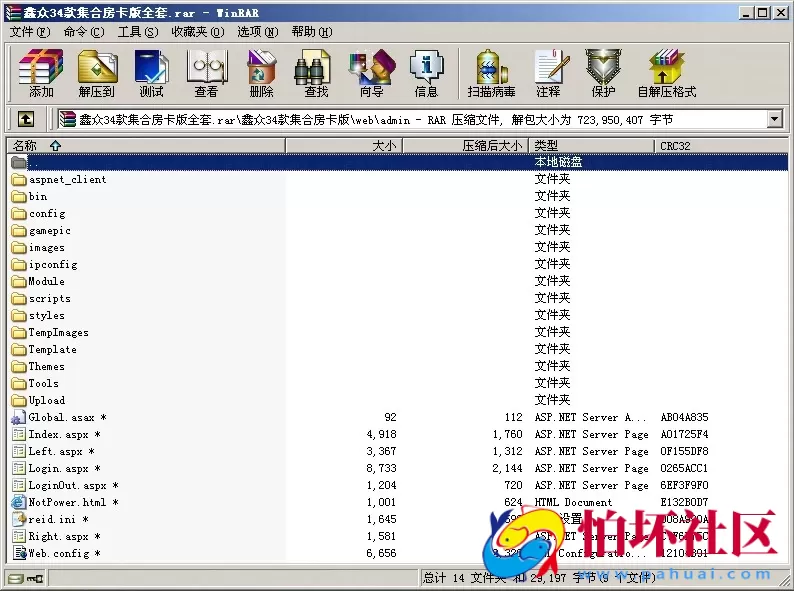Click the drive icon in status bar
The width and height of the screenshot is (794, 591).
(16, 578)
